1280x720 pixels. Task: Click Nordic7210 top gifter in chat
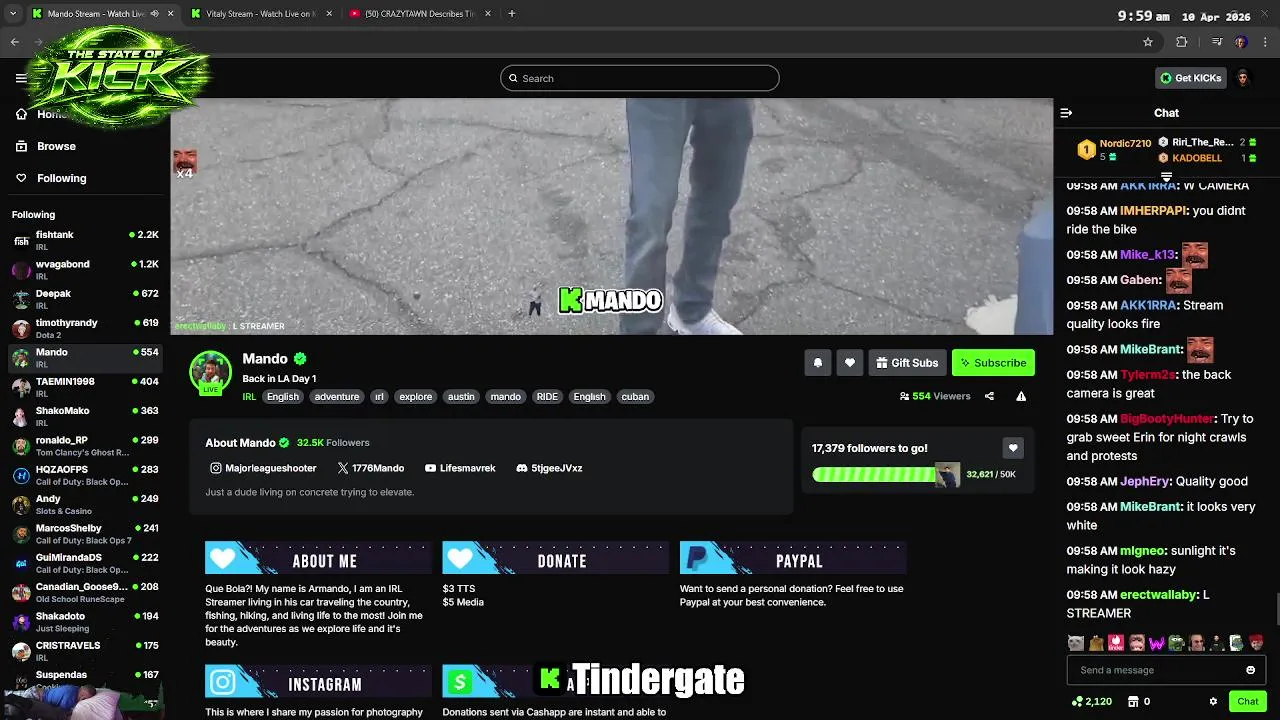[1125, 144]
